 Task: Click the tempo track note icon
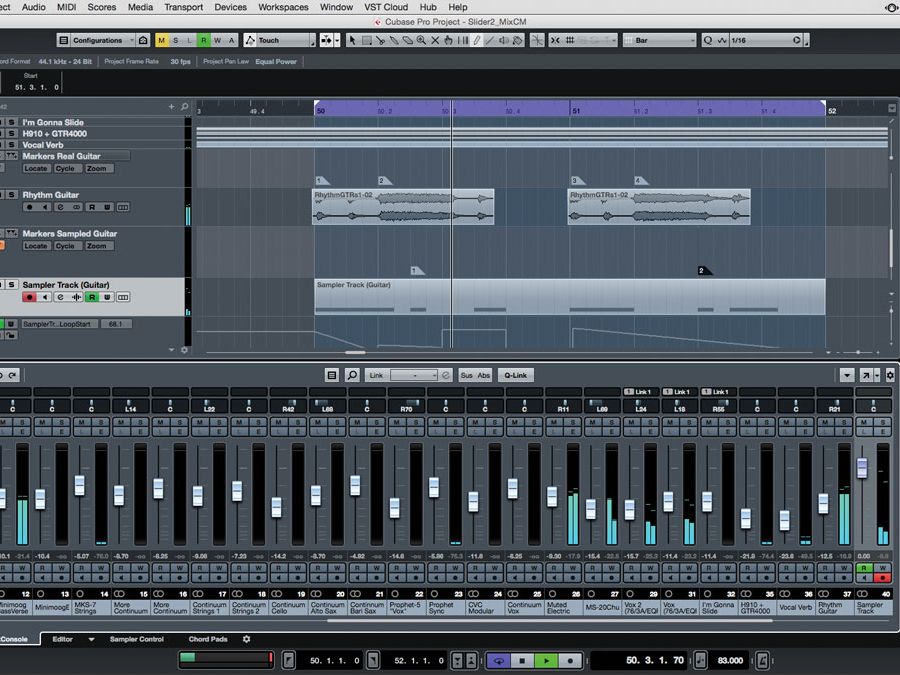pyautogui.click(x=701, y=660)
